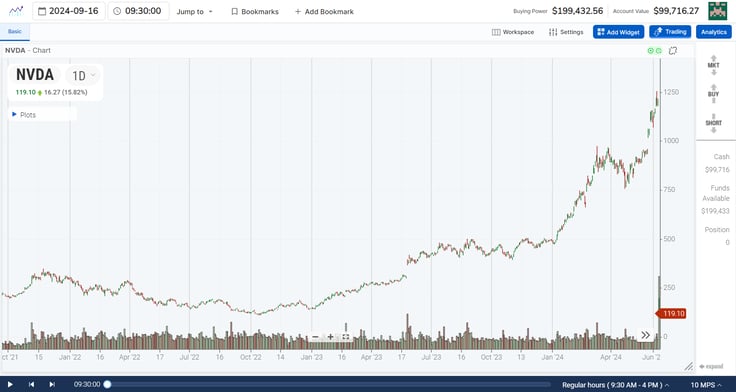
Task: Click Add Bookmark
Action: coord(324,11)
